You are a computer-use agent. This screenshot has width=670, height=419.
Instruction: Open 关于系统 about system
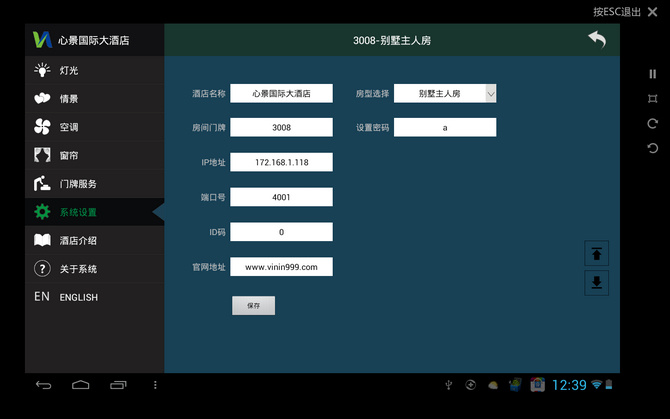(x=94, y=269)
